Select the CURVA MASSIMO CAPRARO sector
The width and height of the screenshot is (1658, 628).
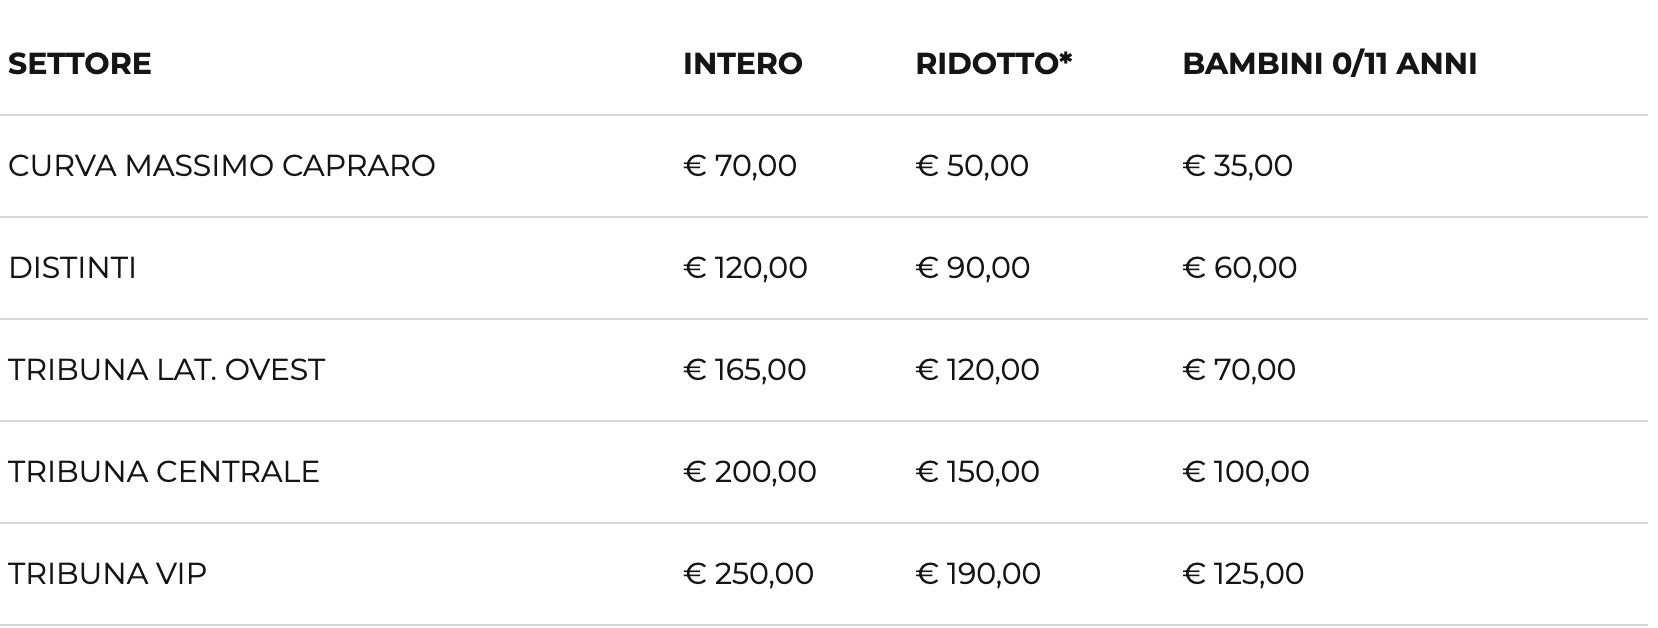(x=222, y=166)
